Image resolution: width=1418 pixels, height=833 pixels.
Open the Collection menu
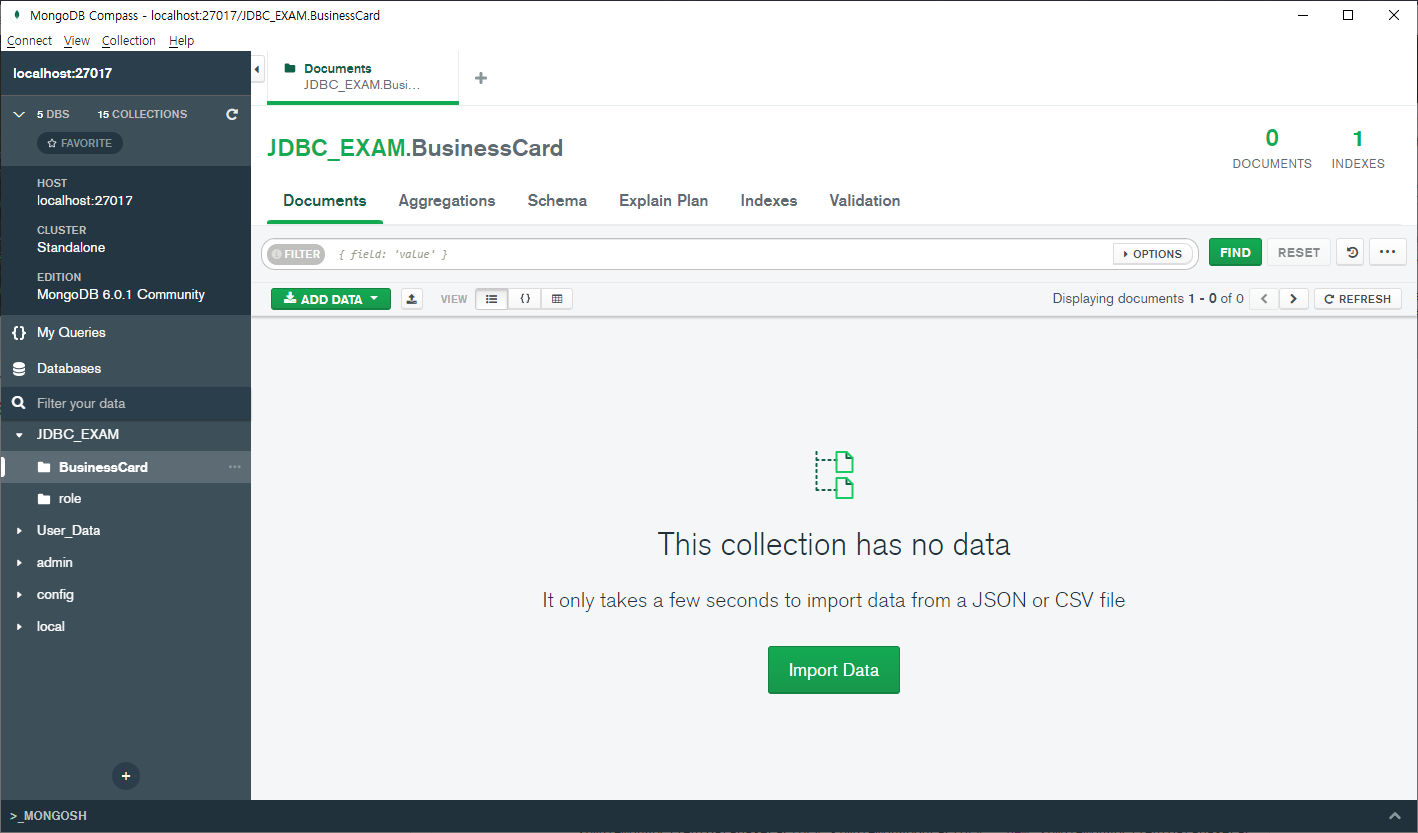(129, 41)
